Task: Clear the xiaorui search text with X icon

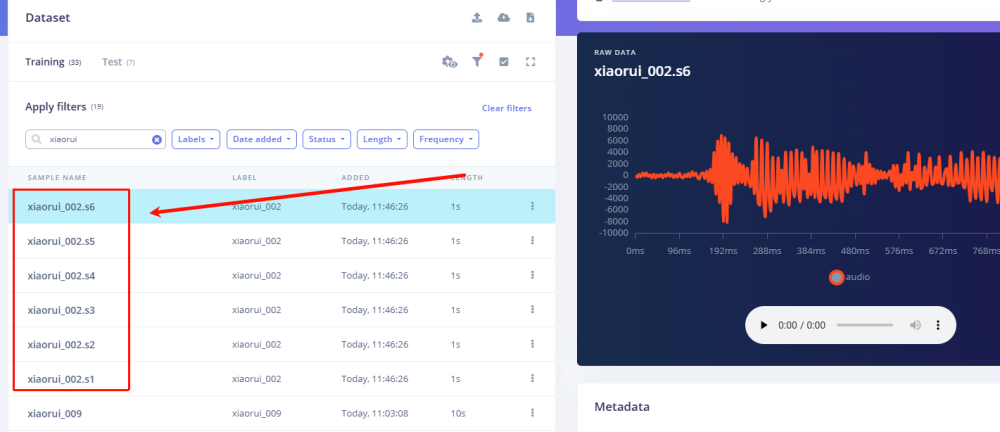Action: (x=157, y=140)
